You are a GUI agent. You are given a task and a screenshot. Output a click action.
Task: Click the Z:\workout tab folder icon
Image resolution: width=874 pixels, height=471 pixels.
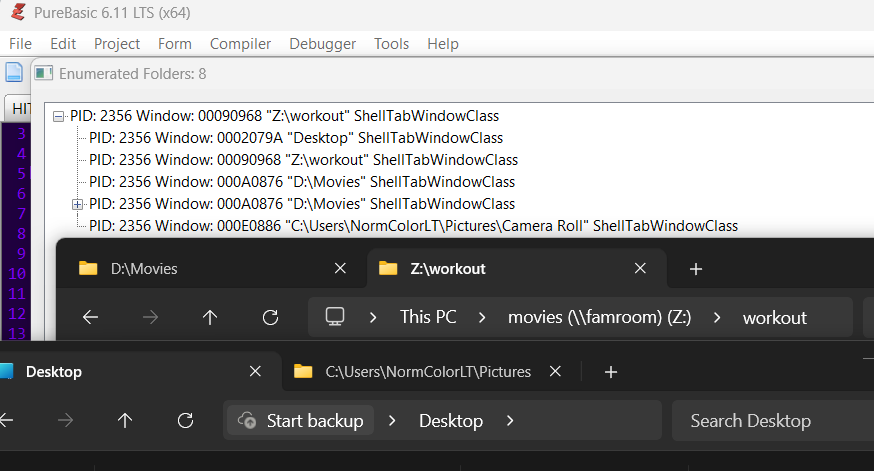[x=388, y=269]
